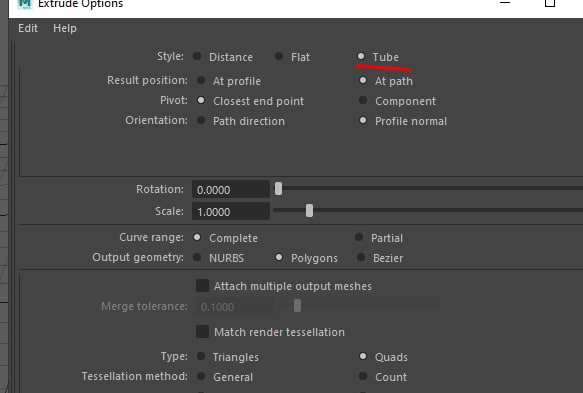Select Complete curve range

click(197, 237)
